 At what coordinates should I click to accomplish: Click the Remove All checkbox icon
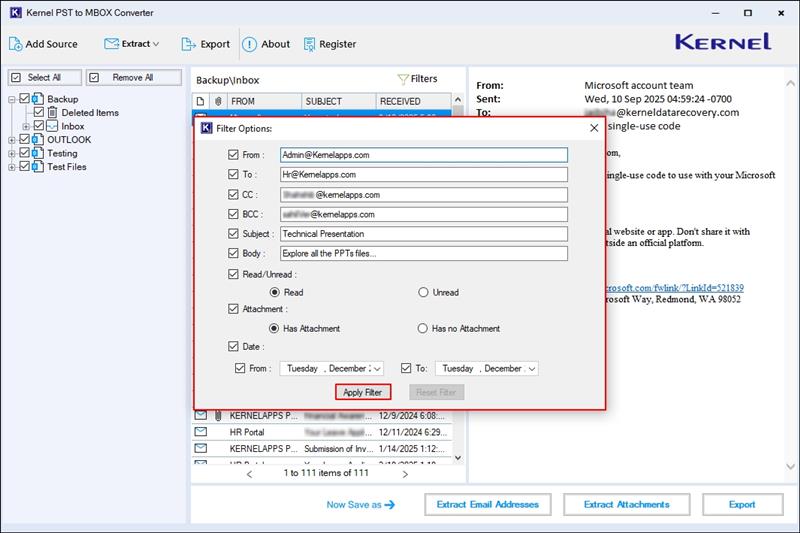pos(94,78)
